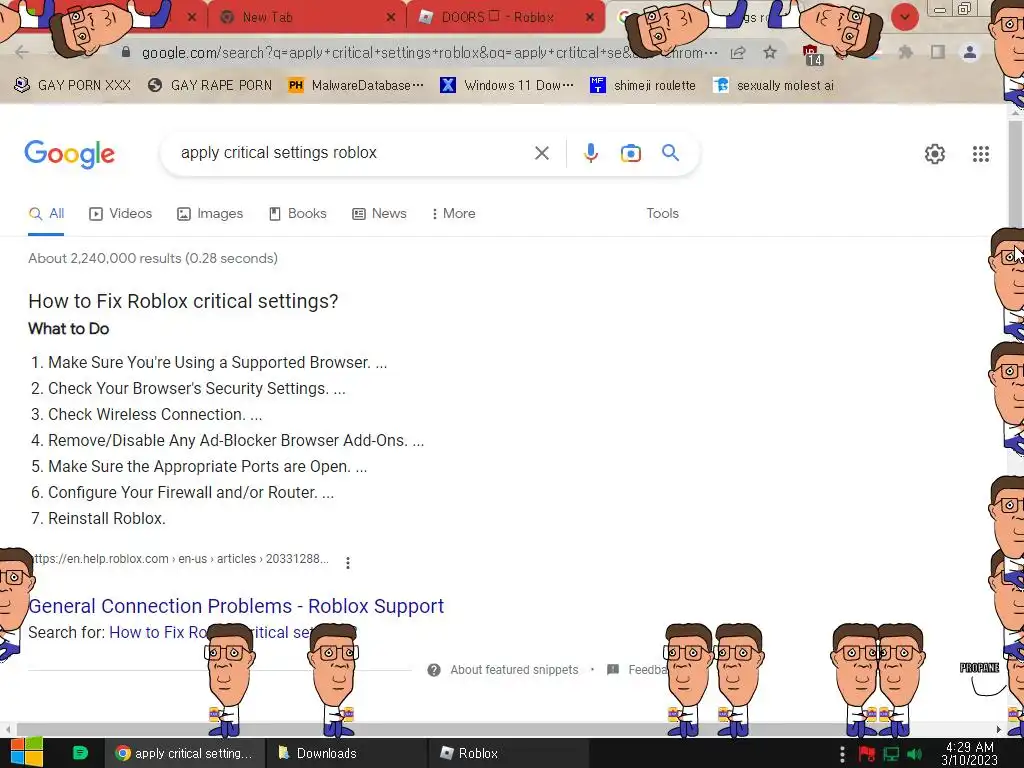The image size is (1024, 768).
Task: Search by image with the camera icon
Action: [630, 153]
